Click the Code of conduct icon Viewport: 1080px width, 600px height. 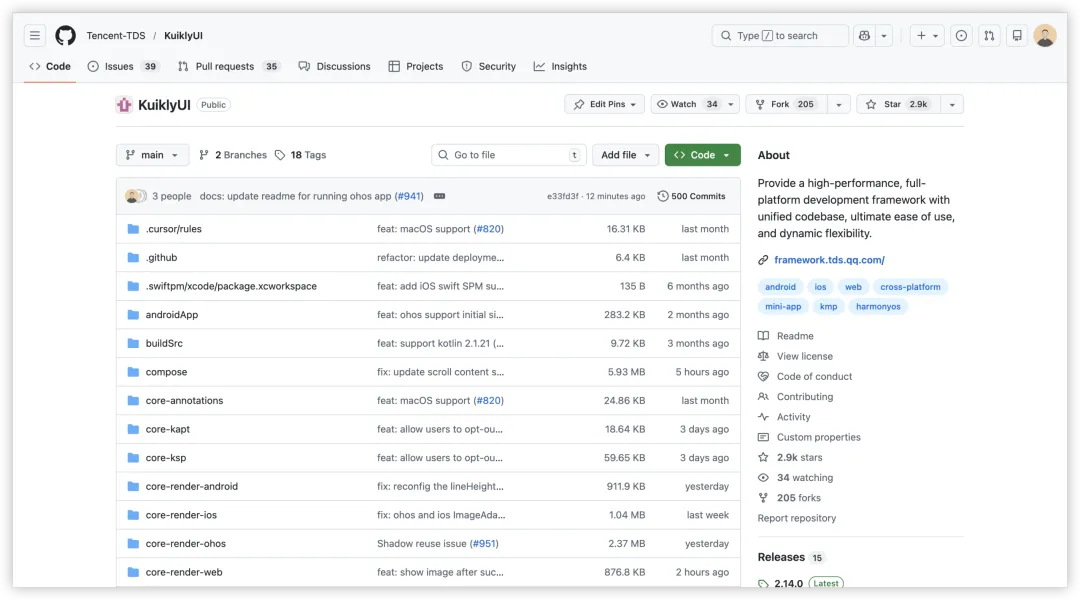pos(763,377)
